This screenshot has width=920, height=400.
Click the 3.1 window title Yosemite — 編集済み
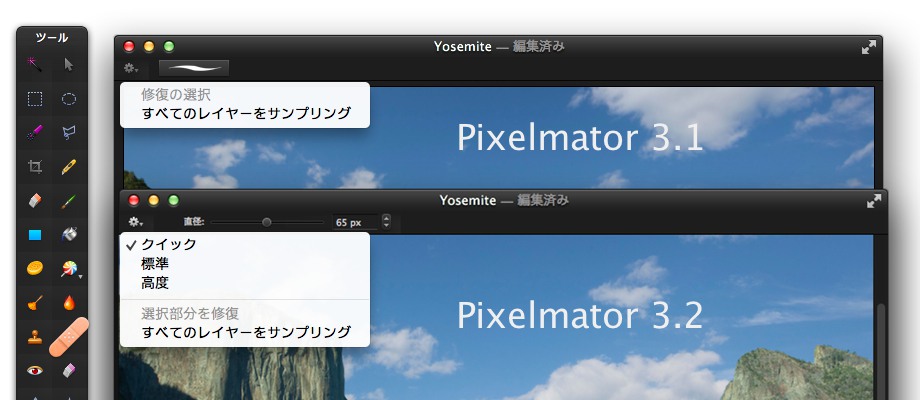point(499,47)
